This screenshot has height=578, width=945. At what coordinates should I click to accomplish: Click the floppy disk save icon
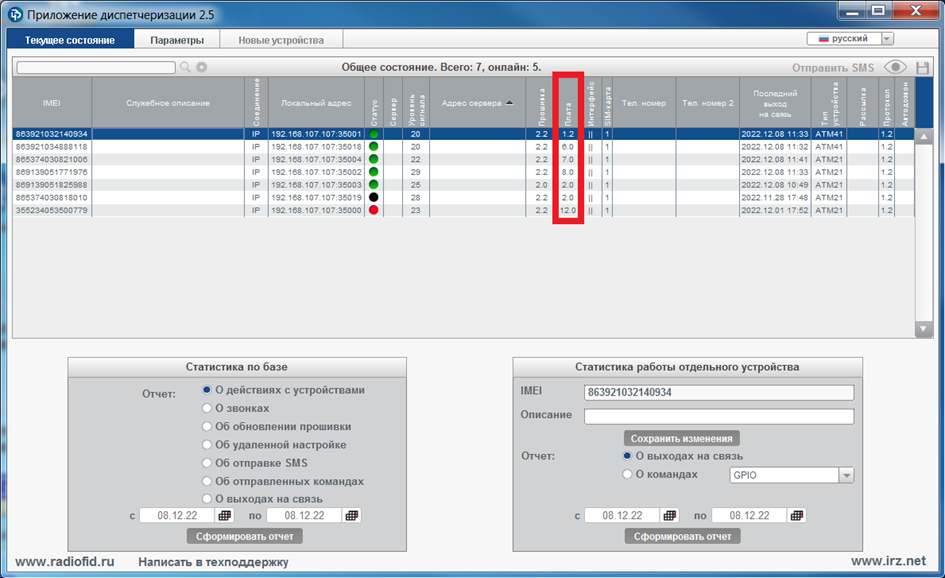point(922,67)
